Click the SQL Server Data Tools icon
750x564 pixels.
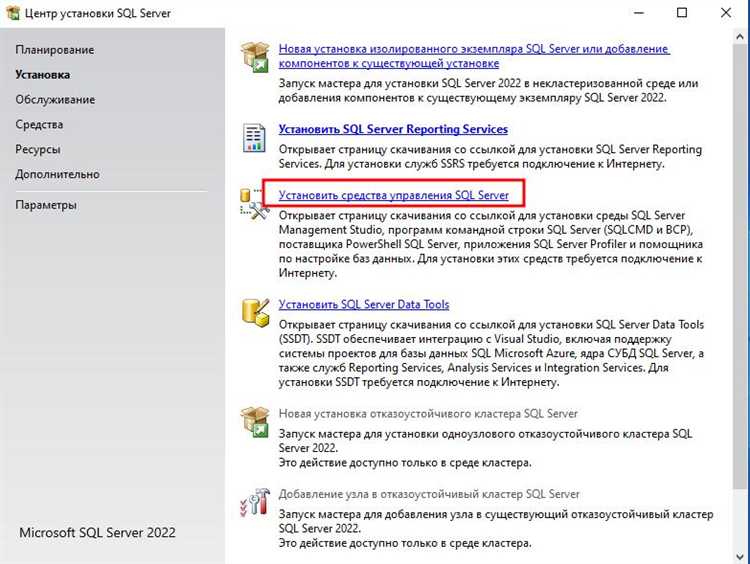255,311
